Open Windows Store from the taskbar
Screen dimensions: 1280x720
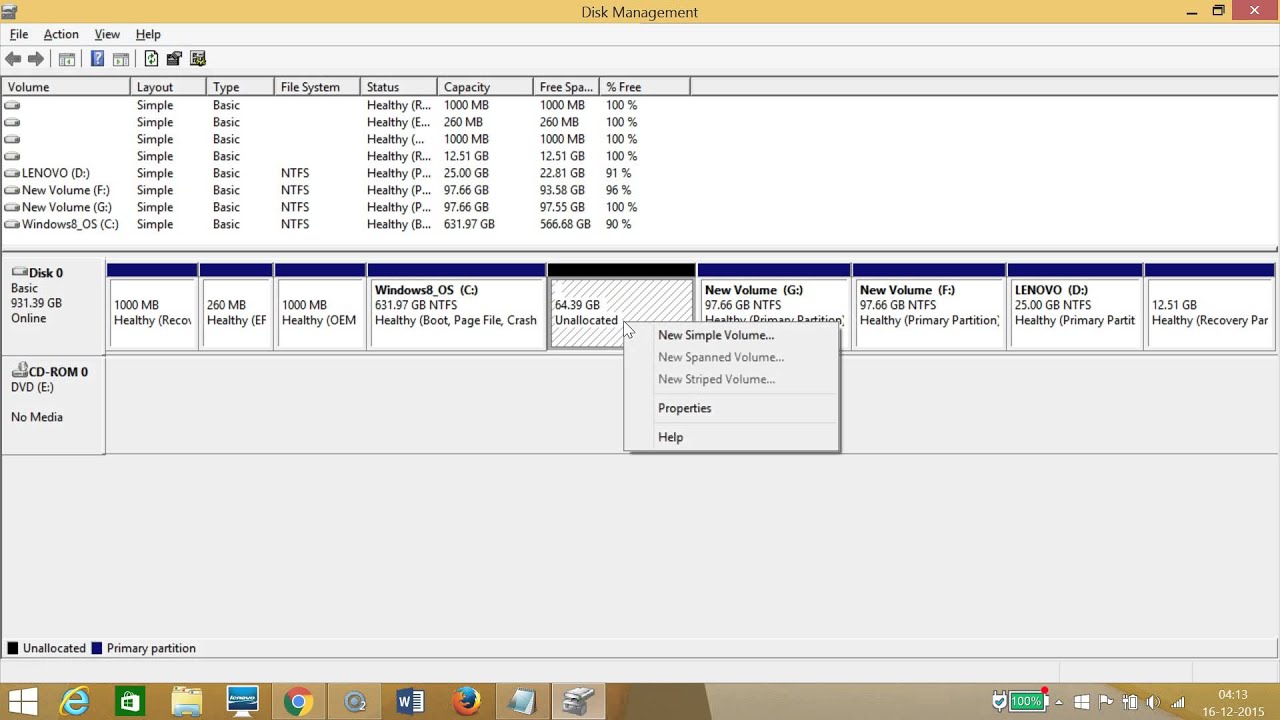[x=129, y=702]
